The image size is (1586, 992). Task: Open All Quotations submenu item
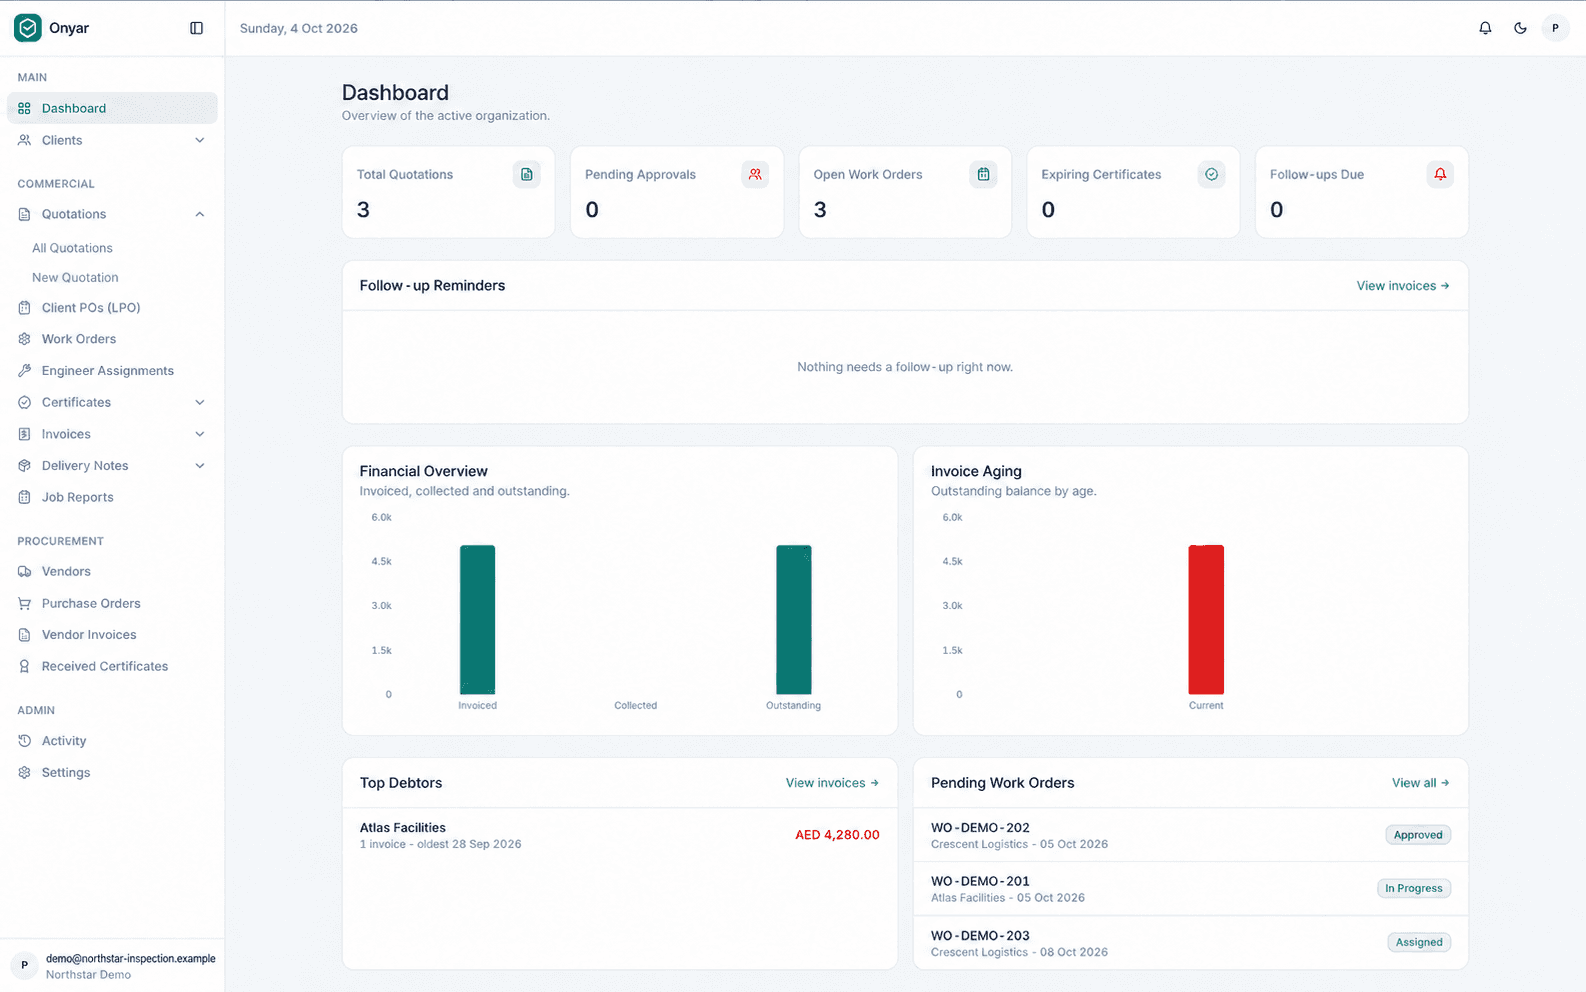(x=72, y=248)
